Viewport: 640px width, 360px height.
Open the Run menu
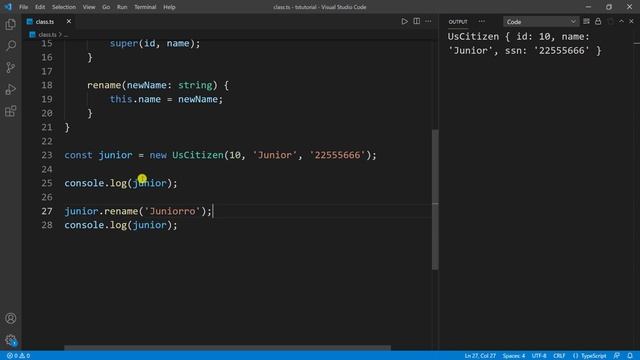[122, 7]
